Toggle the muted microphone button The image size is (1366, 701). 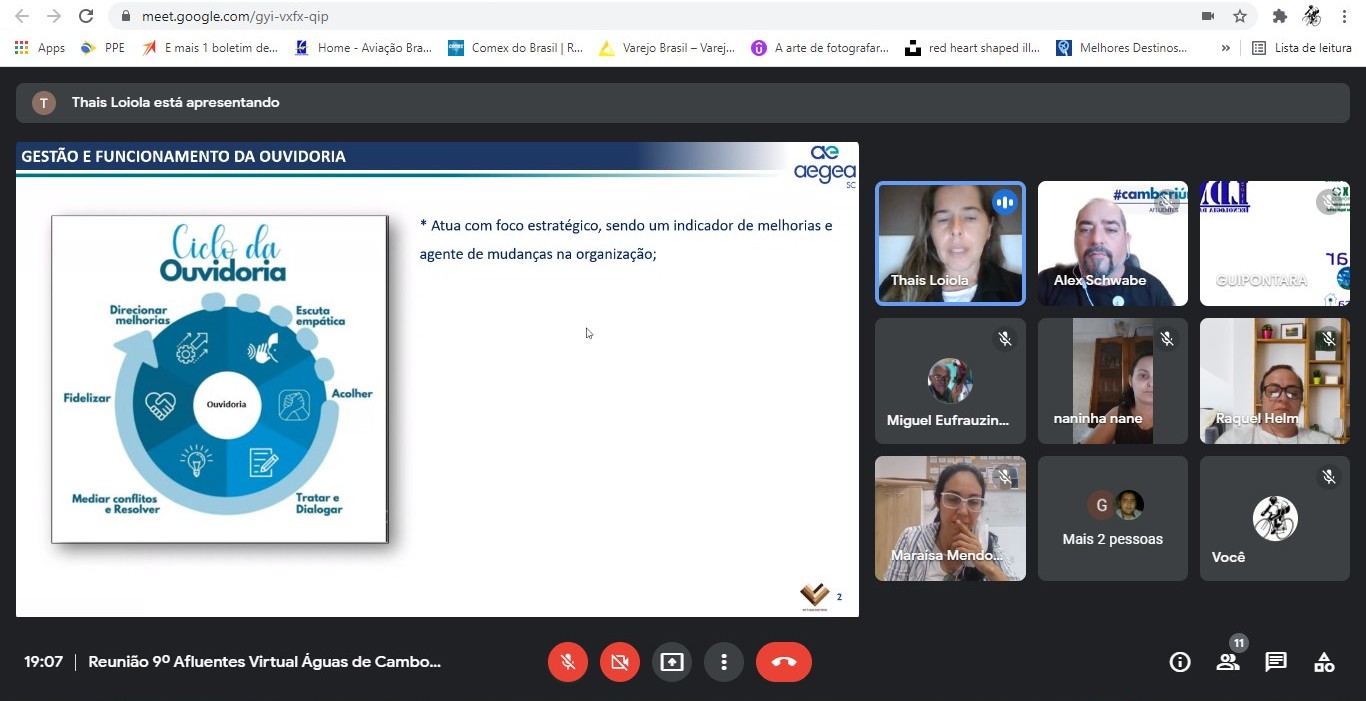tap(568, 662)
